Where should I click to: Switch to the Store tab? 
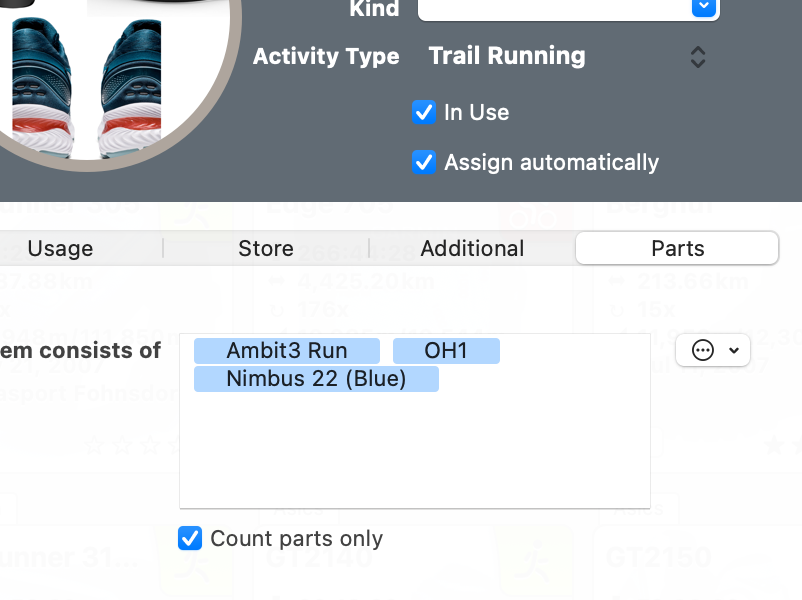[x=266, y=249]
